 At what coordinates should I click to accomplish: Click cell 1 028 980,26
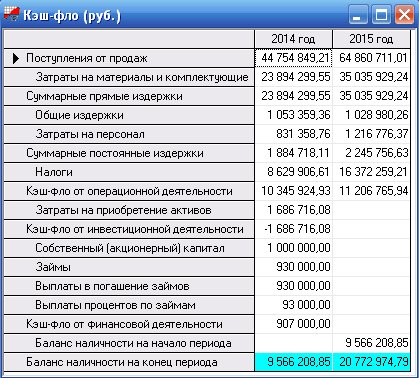pyautogui.click(x=371, y=115)
